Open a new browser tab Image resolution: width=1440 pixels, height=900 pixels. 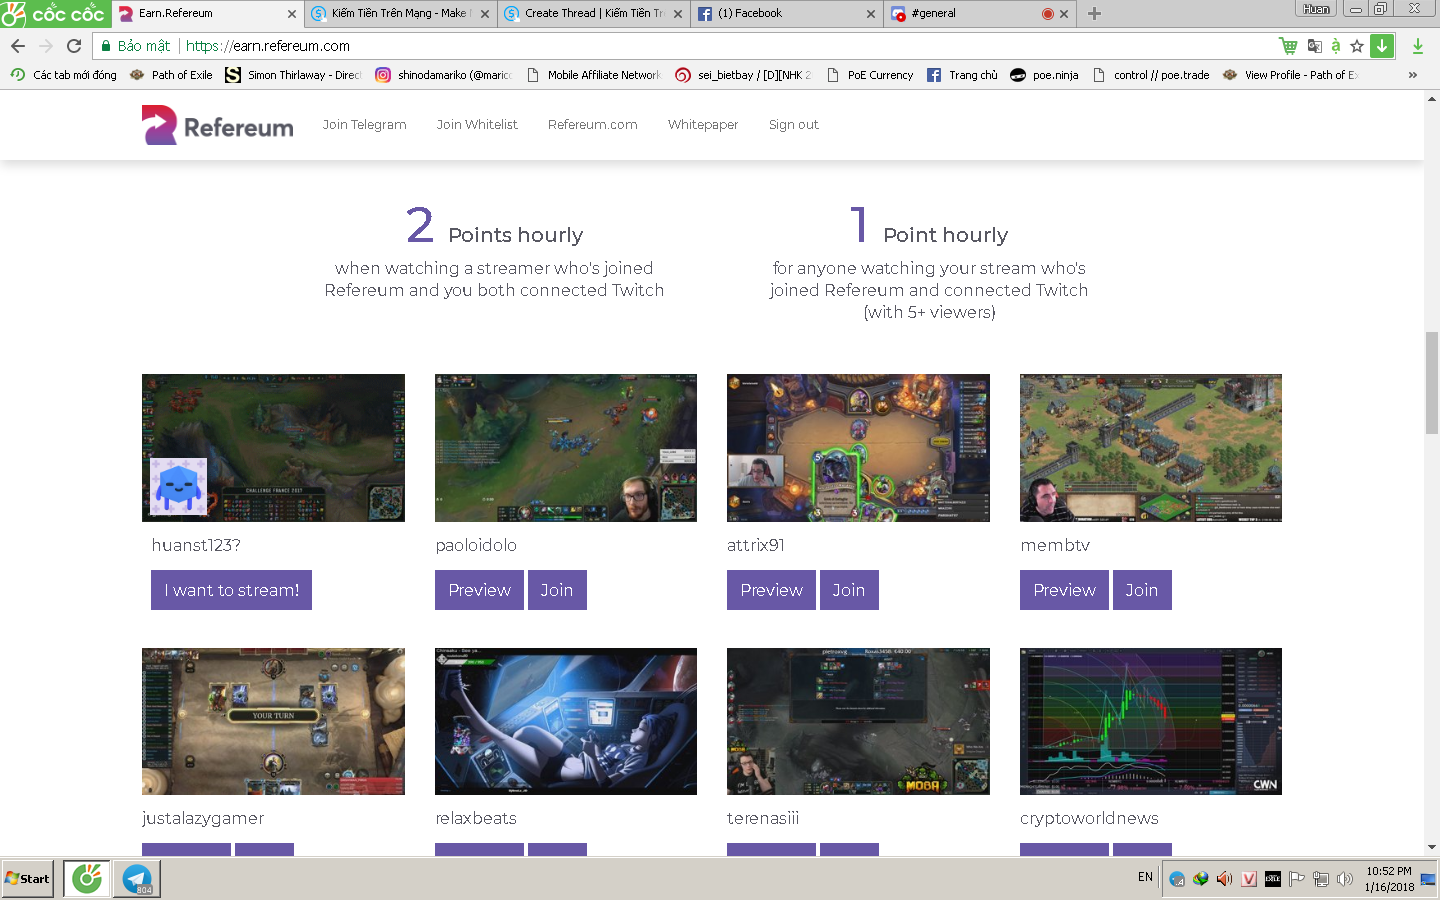click(x=1094, y=14)
